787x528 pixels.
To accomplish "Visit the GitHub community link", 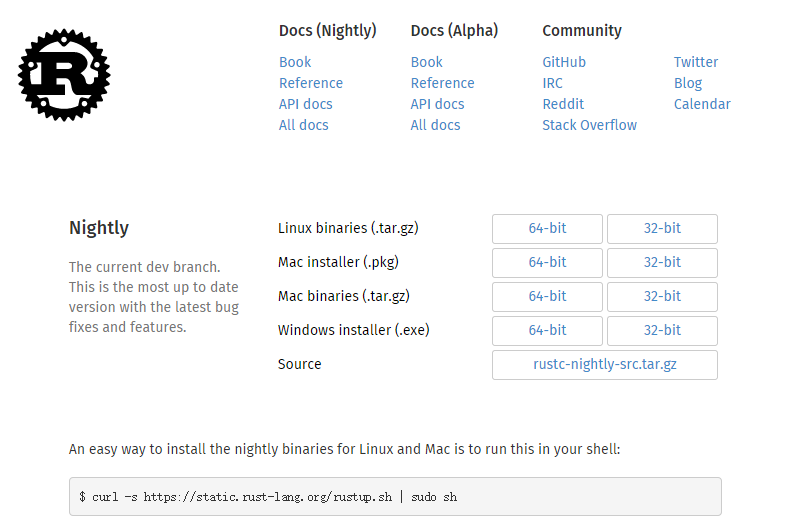I will click(564, 62).
